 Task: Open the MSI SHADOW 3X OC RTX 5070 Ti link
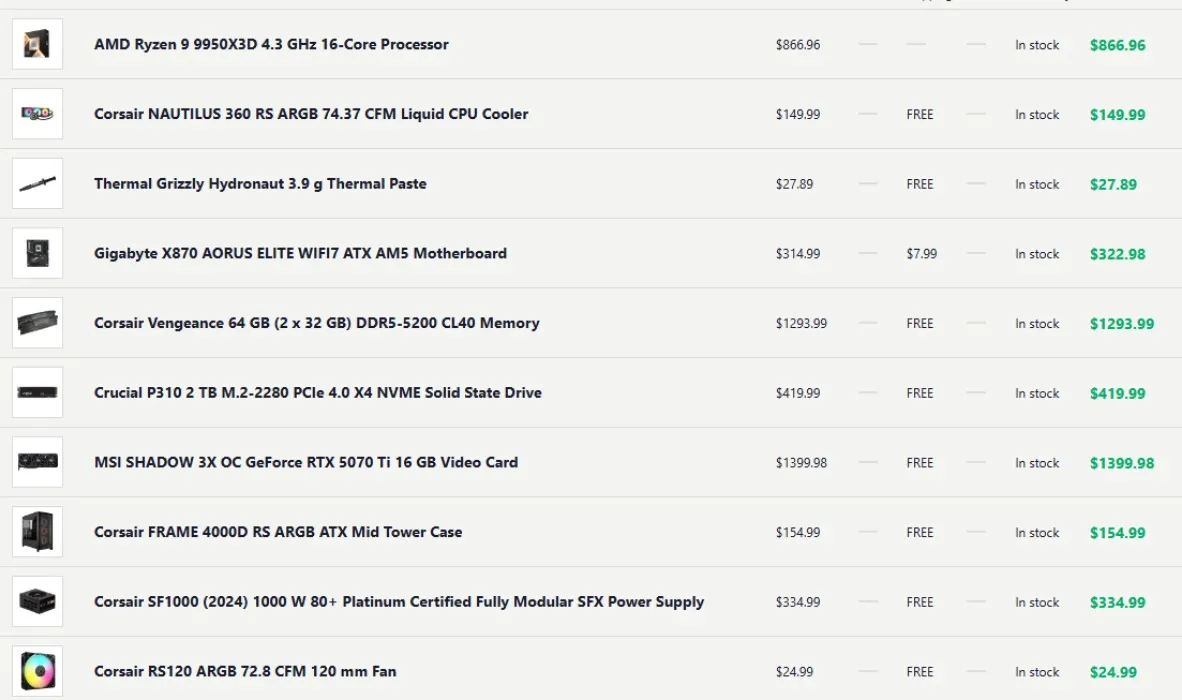(306, 463)
